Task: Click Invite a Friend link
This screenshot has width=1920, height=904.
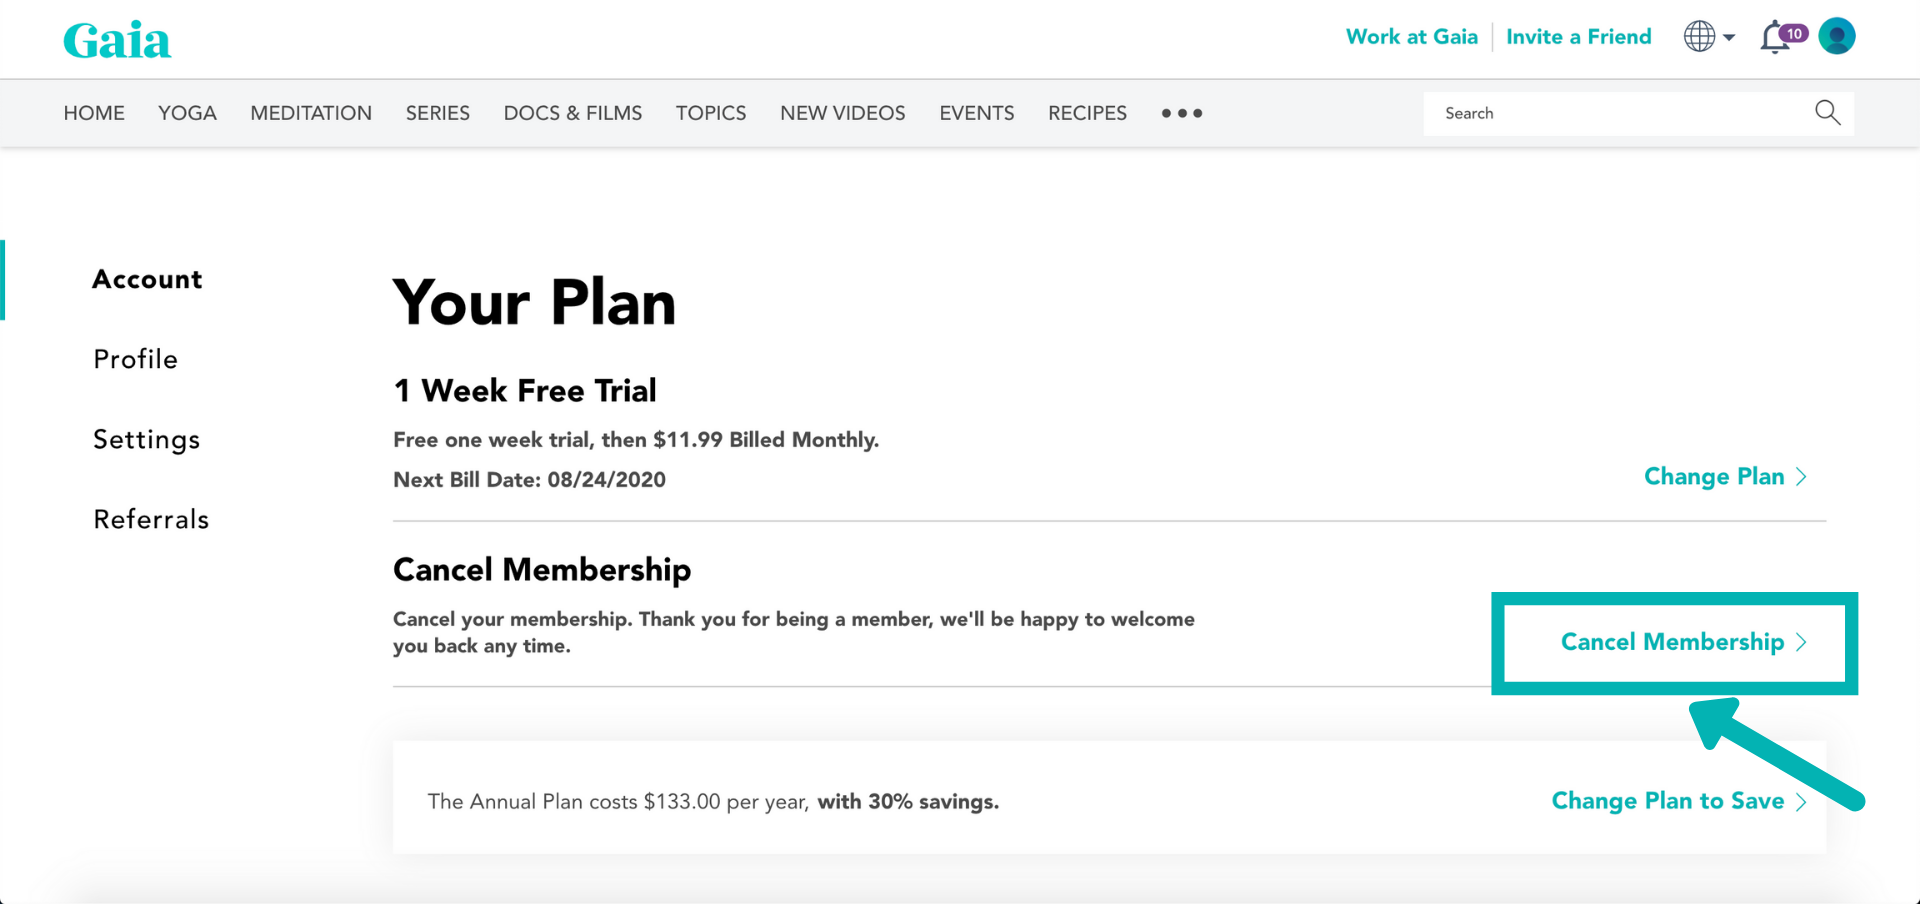Action: [1578, 37]
